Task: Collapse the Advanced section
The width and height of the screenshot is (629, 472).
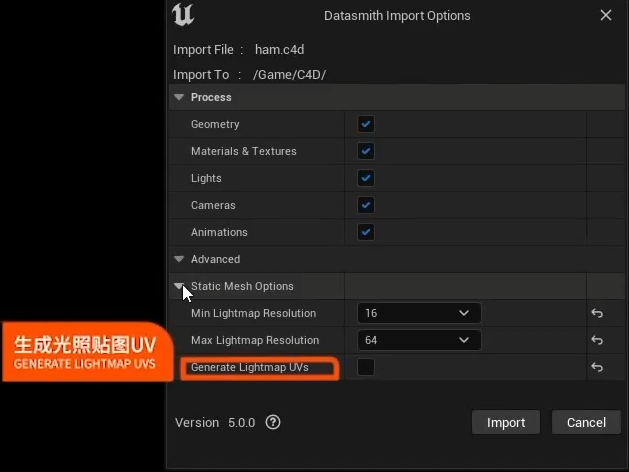Action: pos(179,259)
